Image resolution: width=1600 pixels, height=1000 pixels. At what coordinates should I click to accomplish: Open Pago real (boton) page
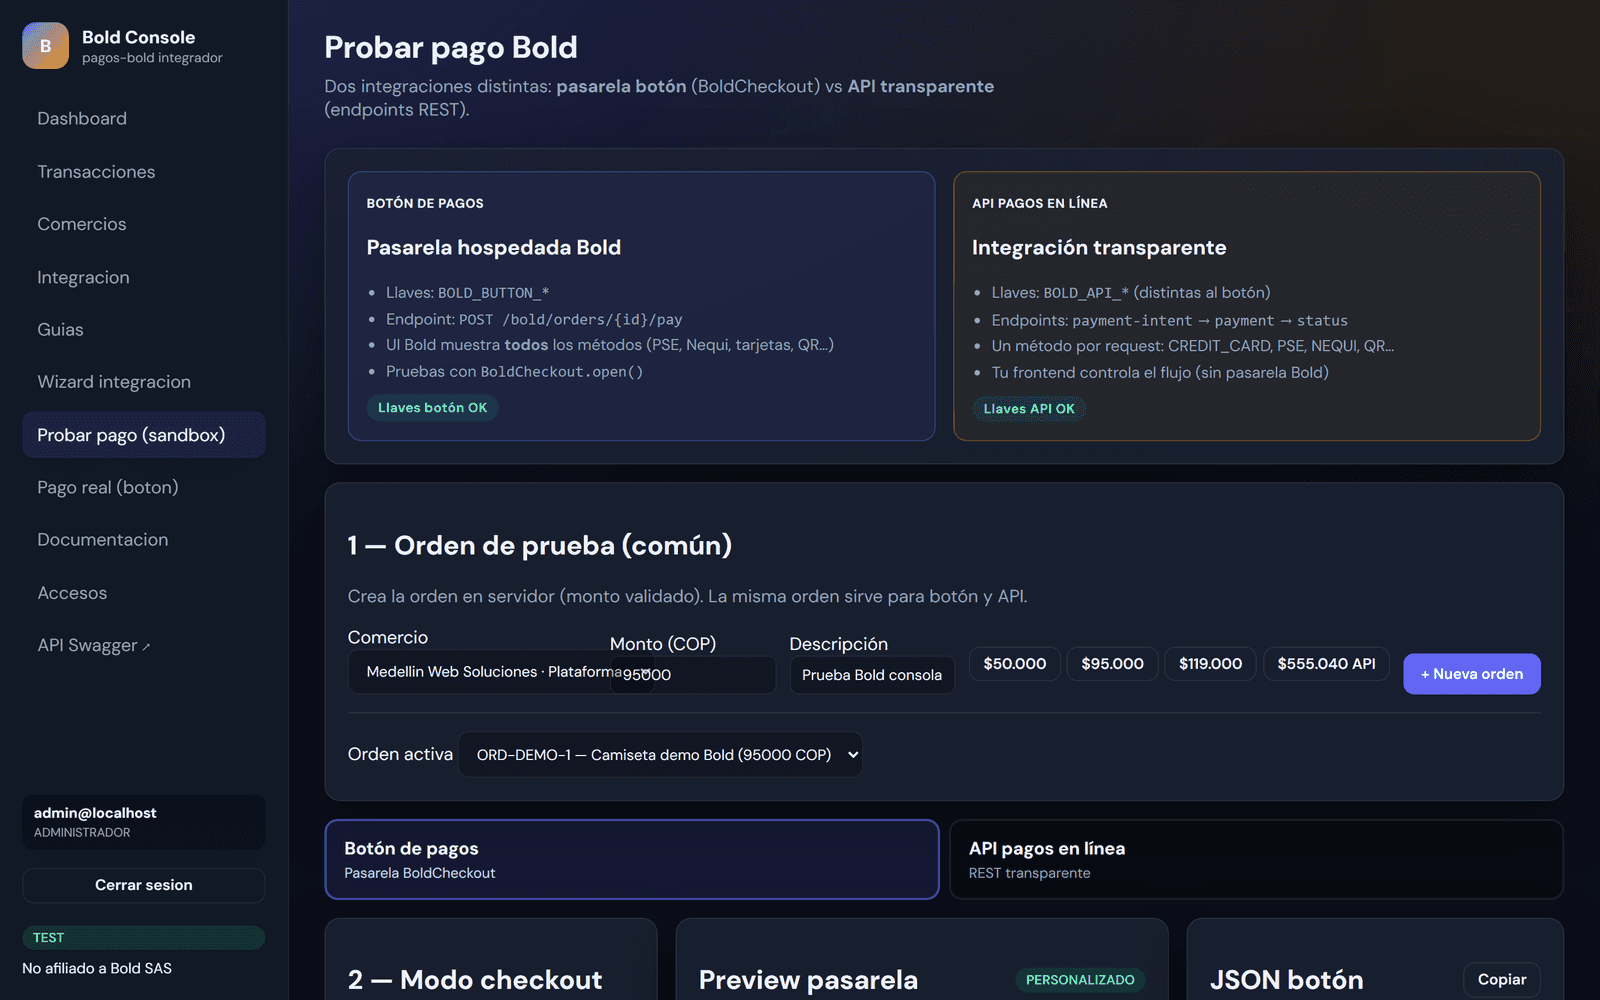[x=143, y=487]
